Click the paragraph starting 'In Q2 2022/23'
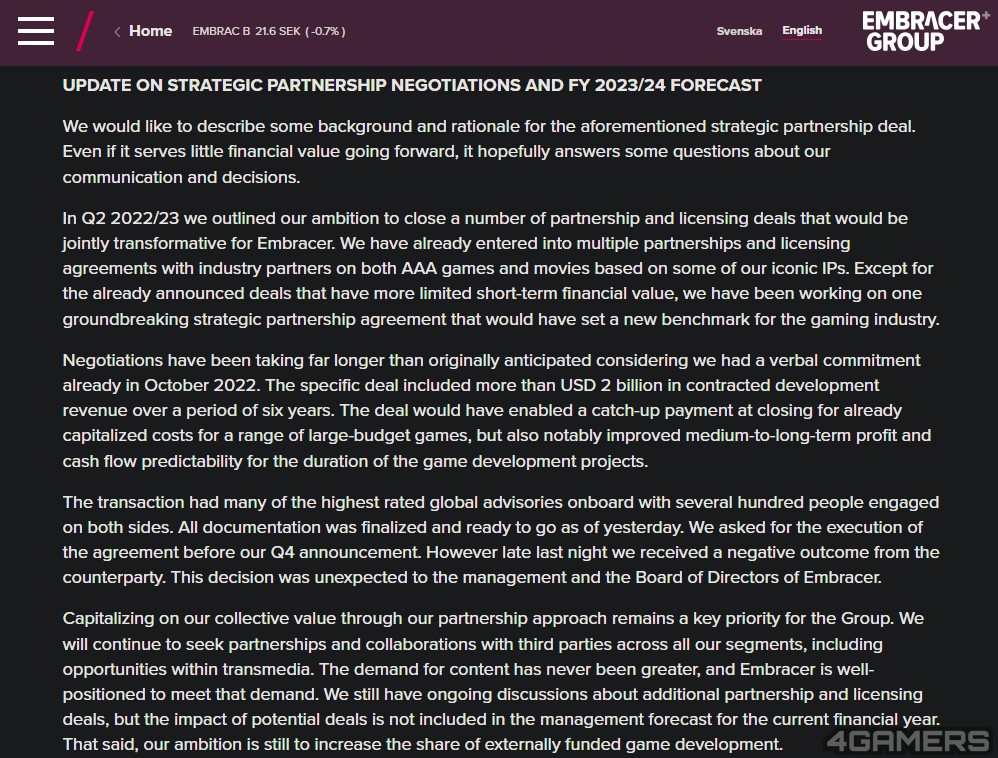The image size is (998, 758). tap(501, 269)
